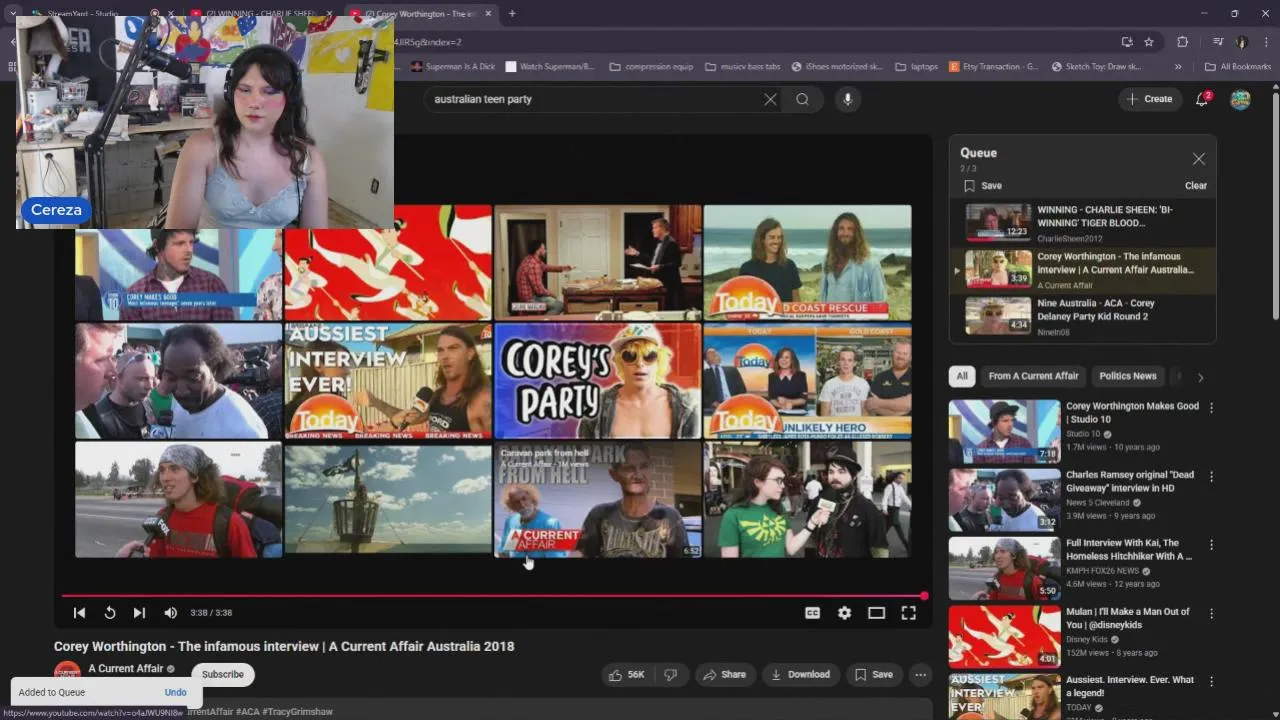The image size is (1280, 720).
Task: Show more filter chips arrow
Action: (x=1200, y=377)
